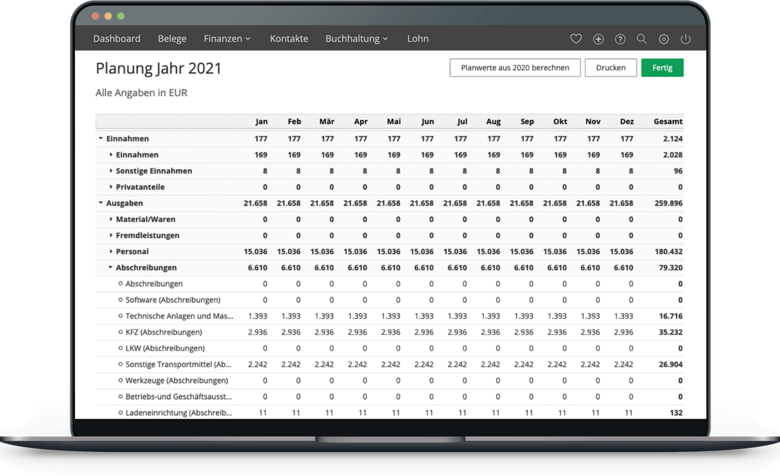This screenshot has width=780, height=476.
Task: Click the heart favorites icon
Action: (576, 39)
